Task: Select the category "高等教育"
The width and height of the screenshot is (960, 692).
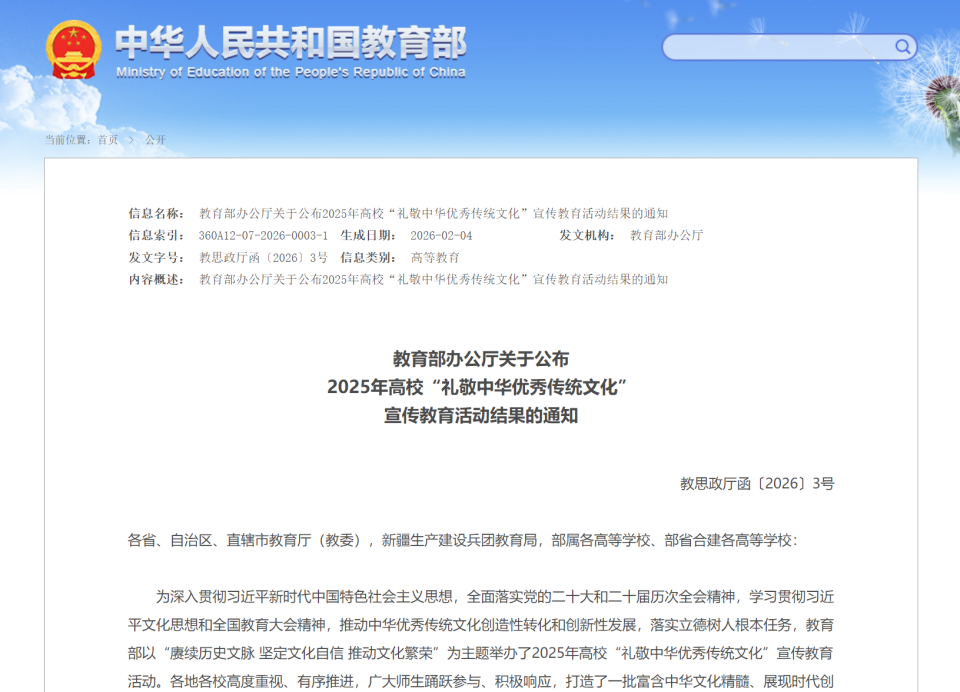Action: click(x=437, y=258)
